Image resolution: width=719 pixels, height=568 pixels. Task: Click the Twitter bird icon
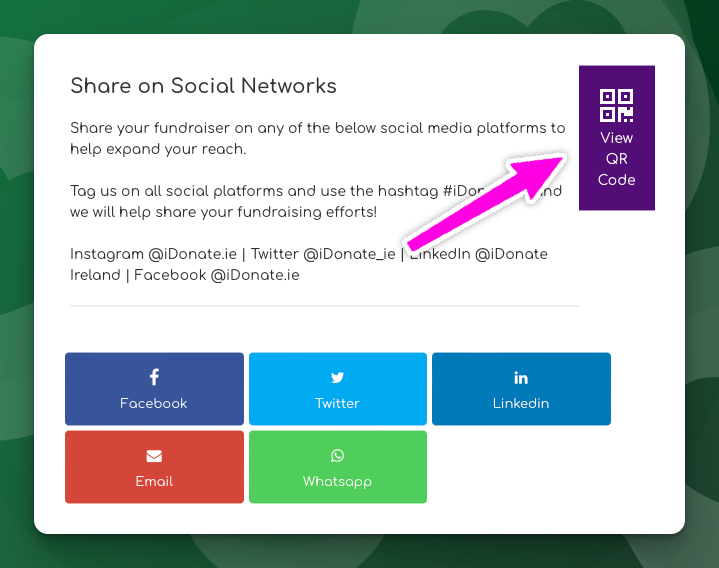point(337,377)
